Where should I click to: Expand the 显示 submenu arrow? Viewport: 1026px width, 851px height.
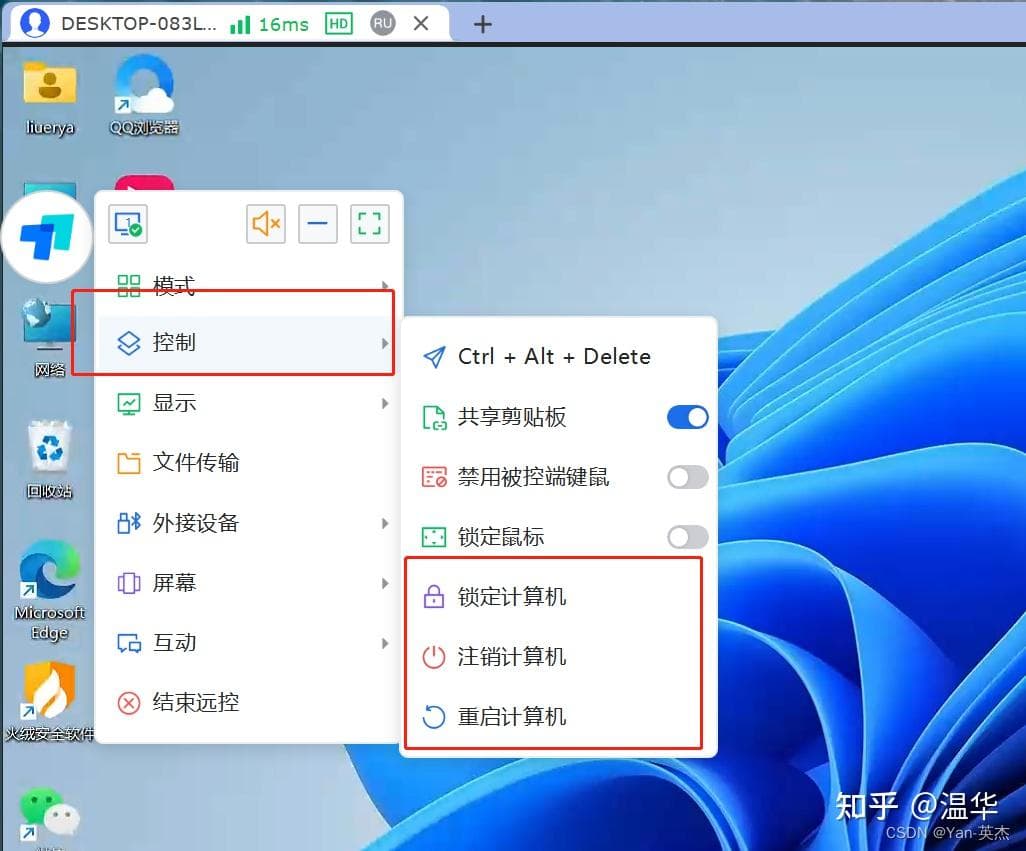[x=385, y=404]
